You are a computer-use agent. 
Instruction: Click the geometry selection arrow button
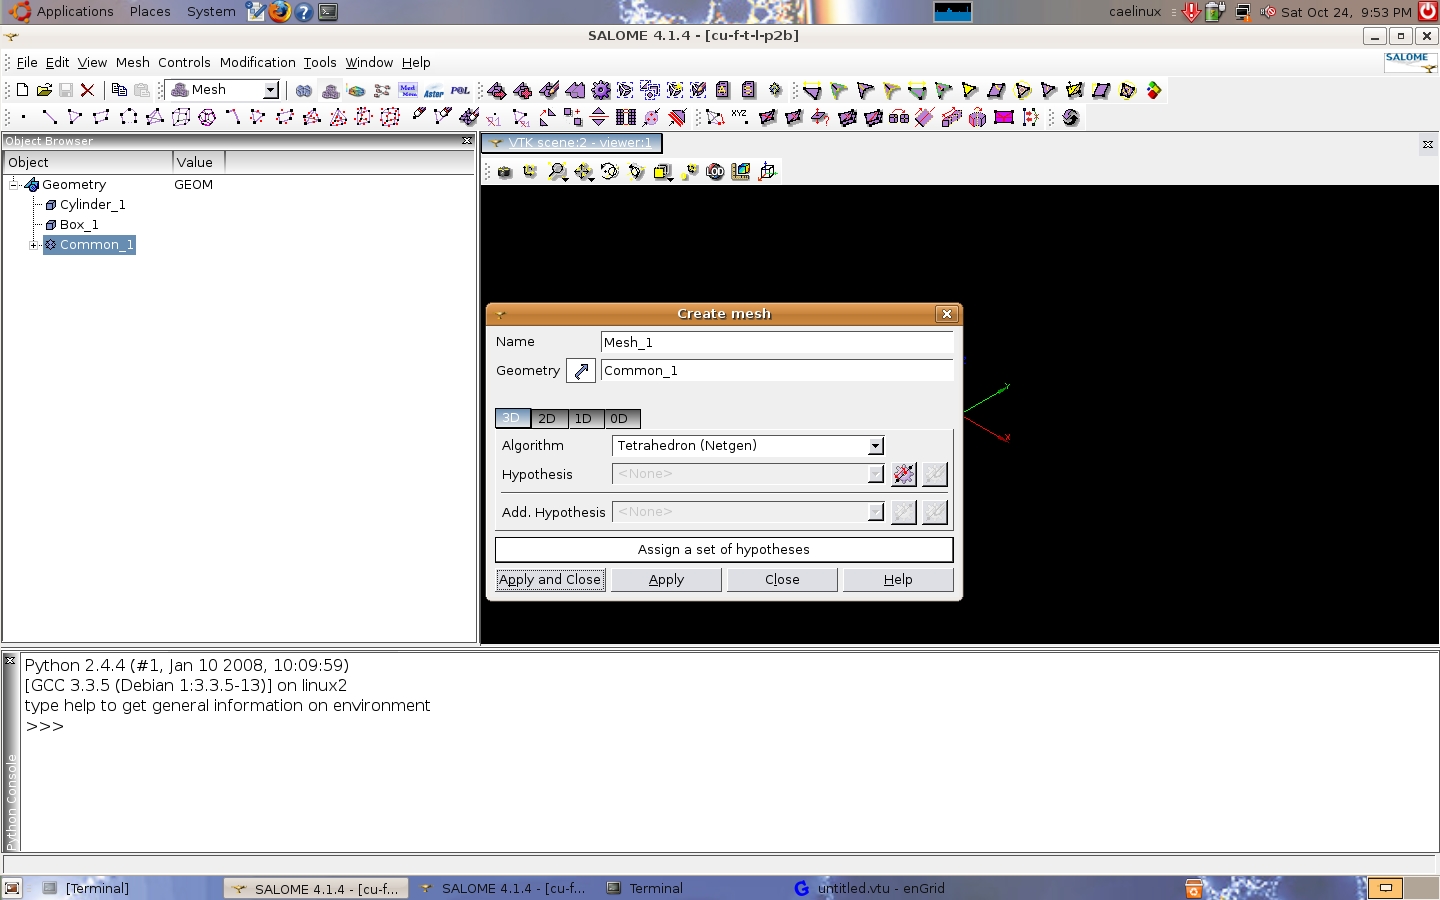point(581,371)
